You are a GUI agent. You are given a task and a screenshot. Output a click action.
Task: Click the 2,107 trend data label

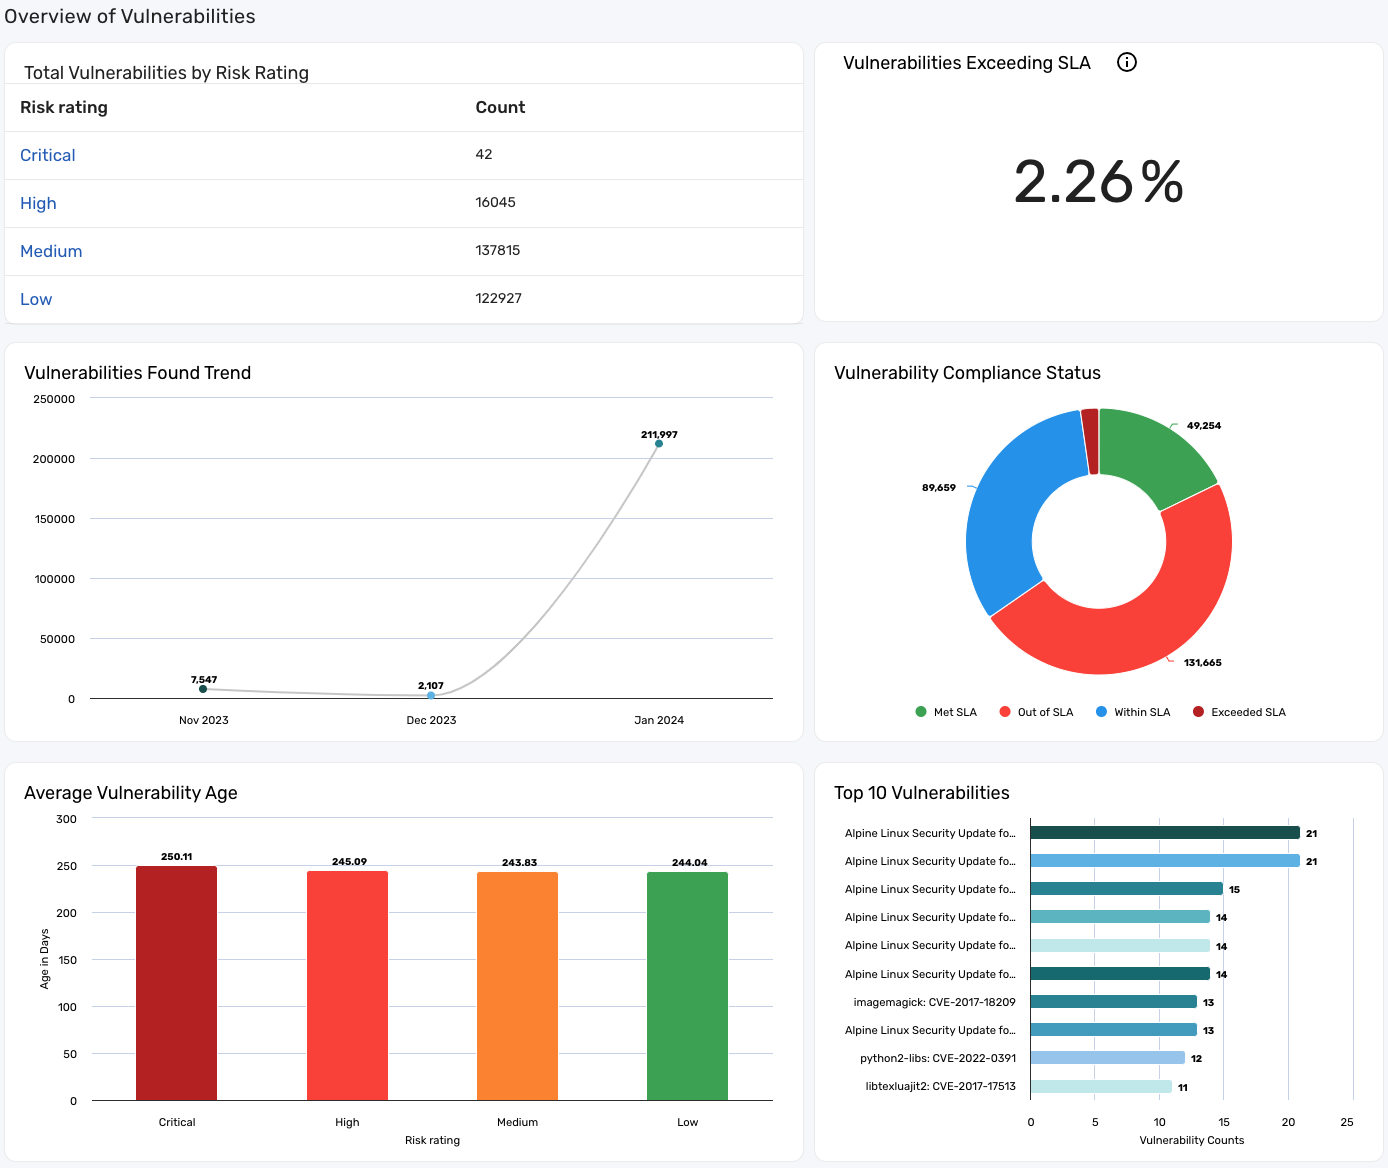(x=431, y=686)
